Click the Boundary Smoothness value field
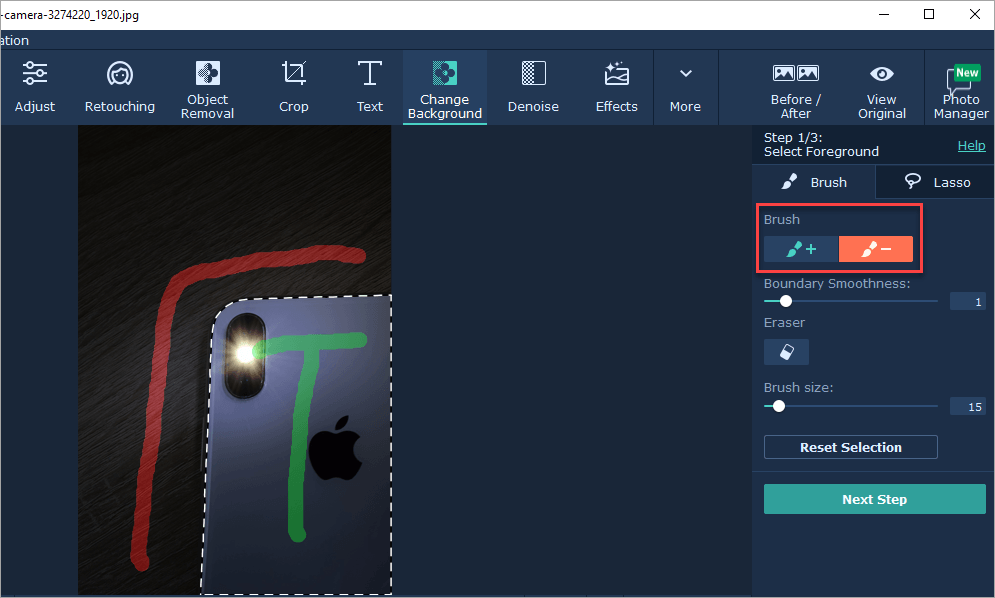995x598 pixels. tap(968, 302)
